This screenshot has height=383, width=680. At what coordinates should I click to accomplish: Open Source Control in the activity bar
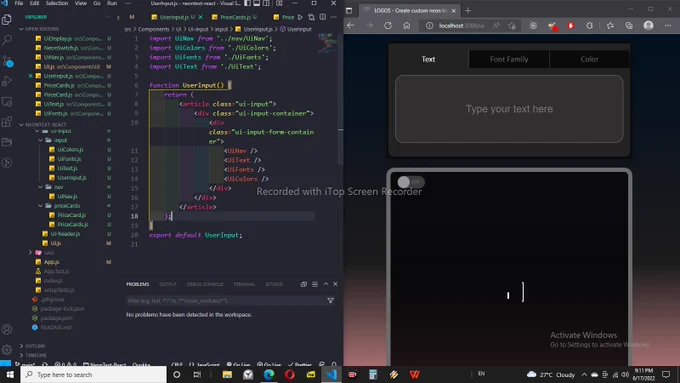click(7, 61)
